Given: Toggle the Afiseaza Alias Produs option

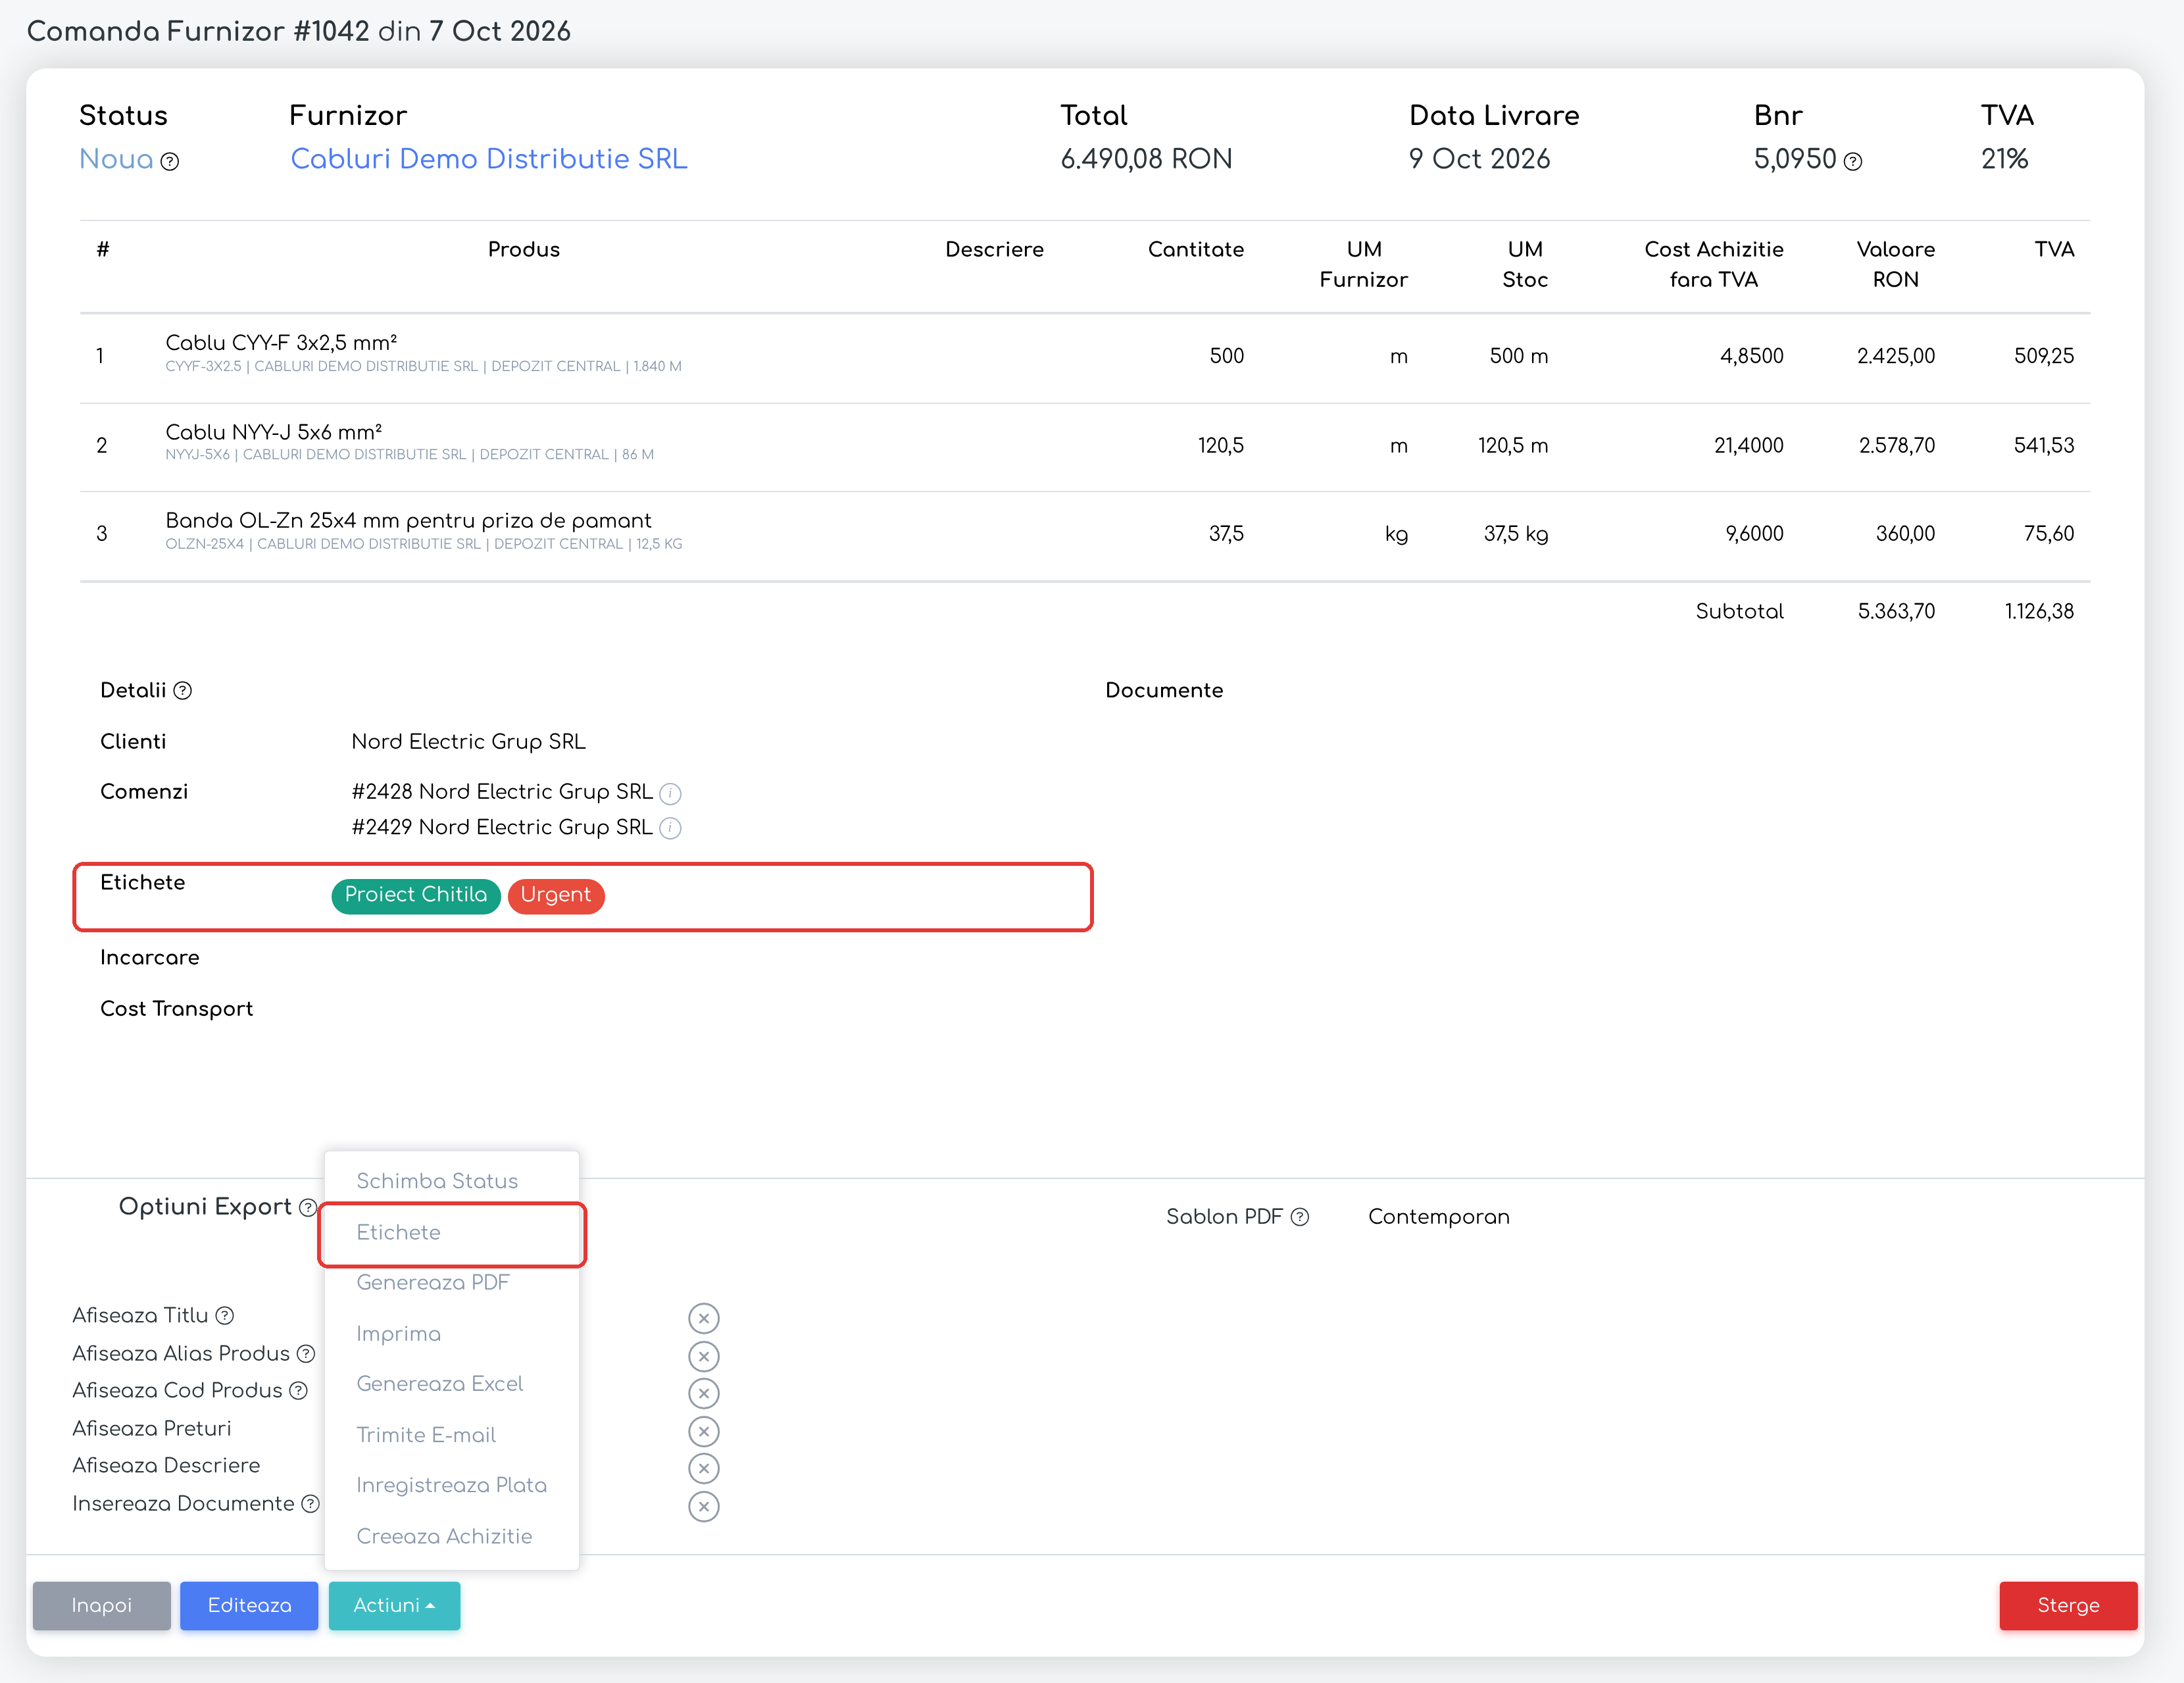Looking at the screenshot, I should [x=704, y=1357].
